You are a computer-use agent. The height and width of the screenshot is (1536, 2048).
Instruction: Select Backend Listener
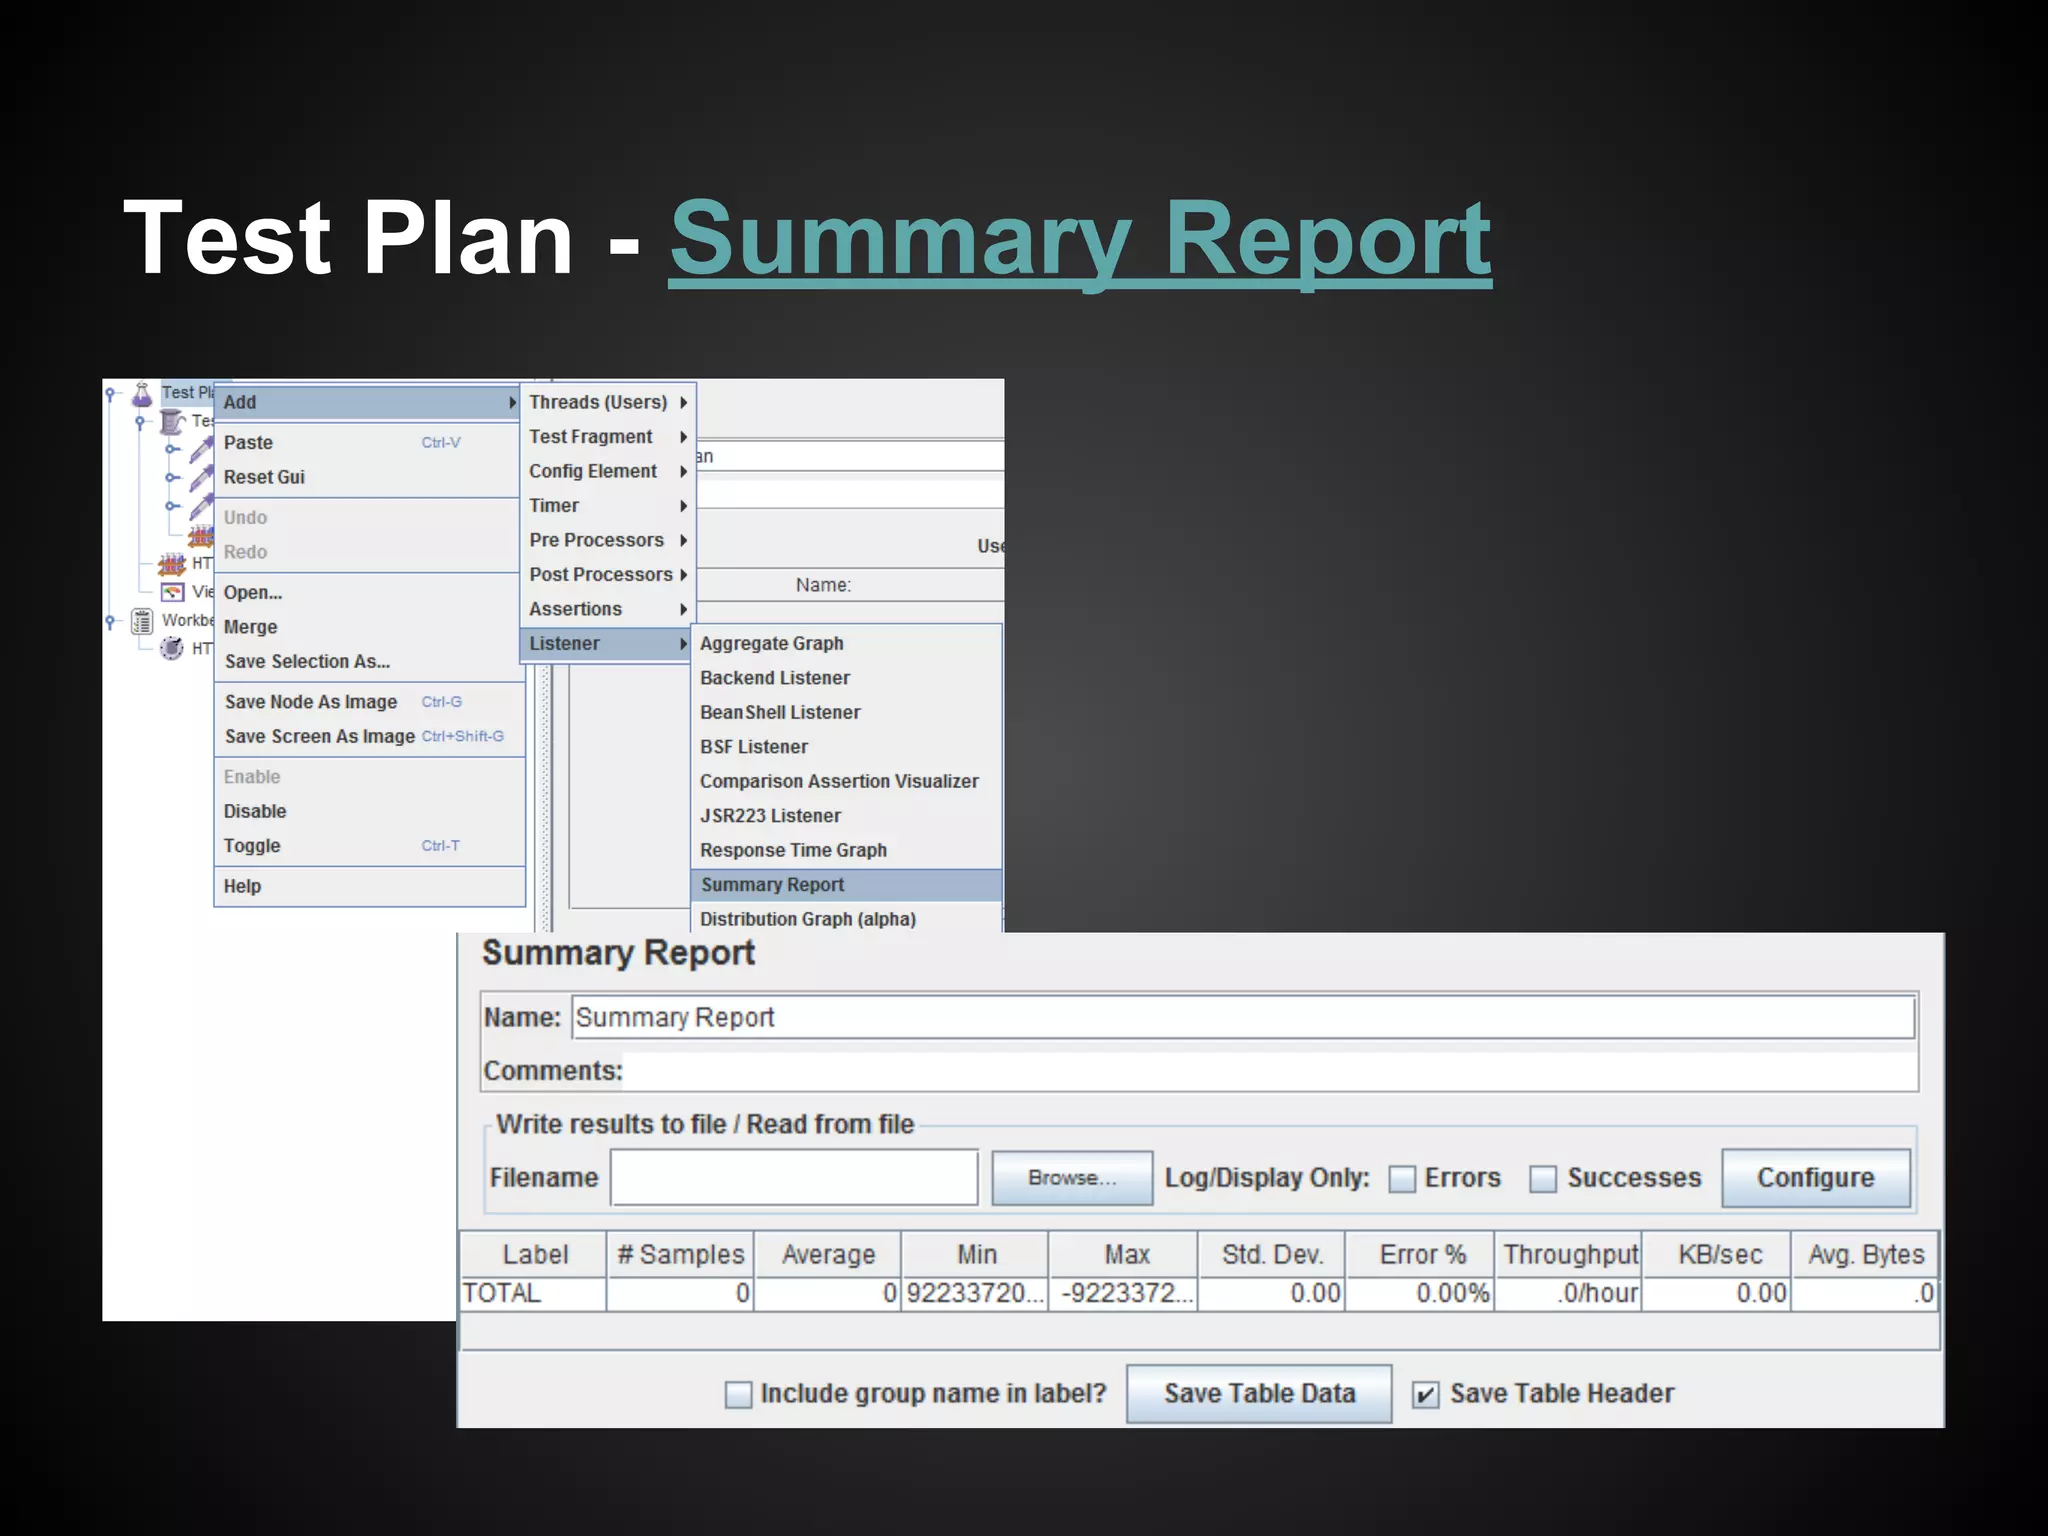pyautogui.click(x=846, y=678)
